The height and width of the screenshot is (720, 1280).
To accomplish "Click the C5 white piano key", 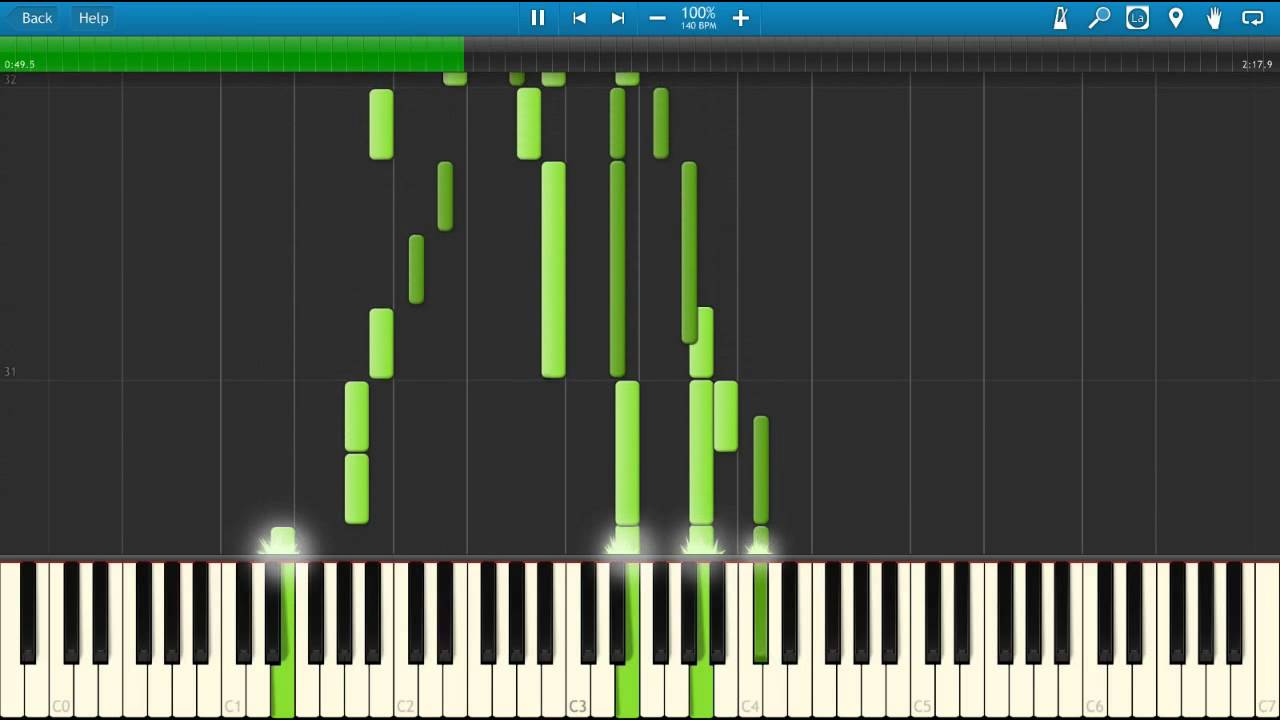I will [922, 690].
